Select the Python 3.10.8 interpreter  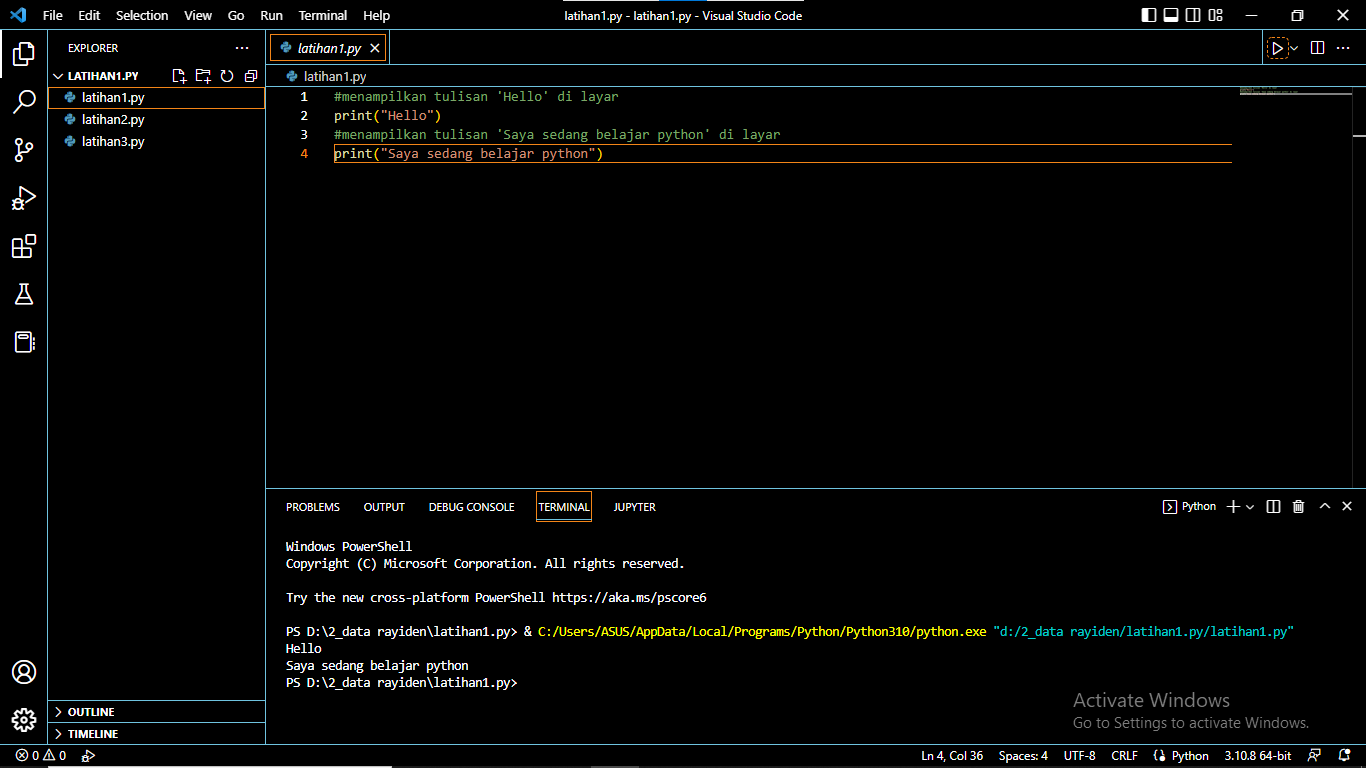click(x=1257, y=755)
